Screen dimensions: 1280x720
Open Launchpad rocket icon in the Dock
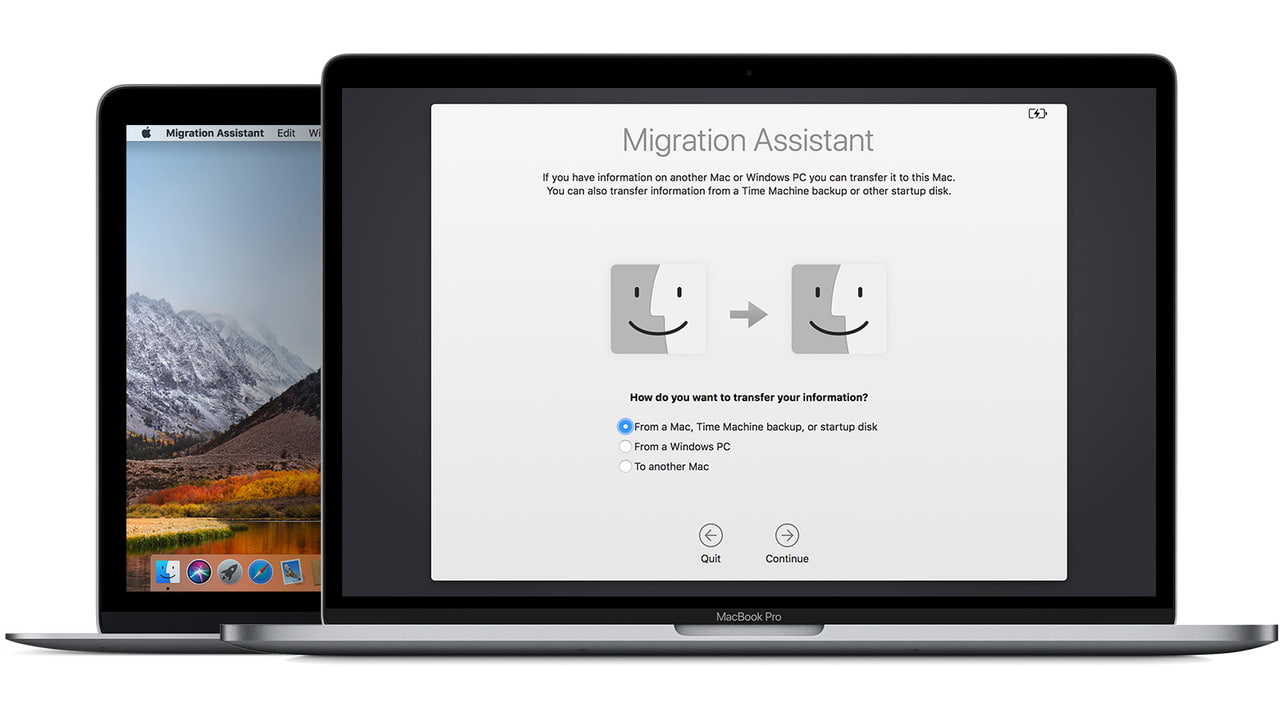pyautogui.click(x=230, y=571)
